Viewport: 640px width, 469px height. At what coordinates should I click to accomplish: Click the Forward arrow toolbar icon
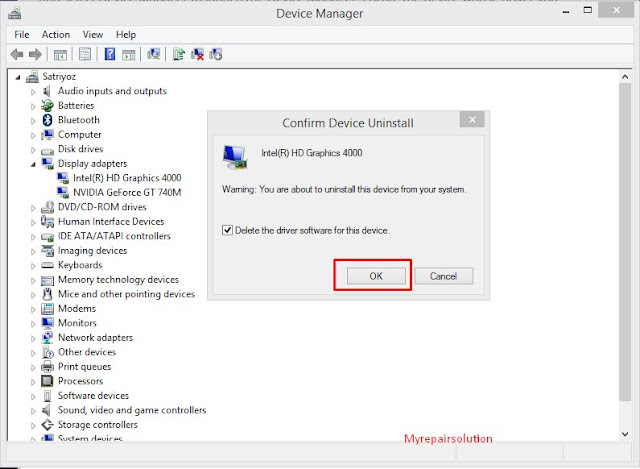pos(35,54)
